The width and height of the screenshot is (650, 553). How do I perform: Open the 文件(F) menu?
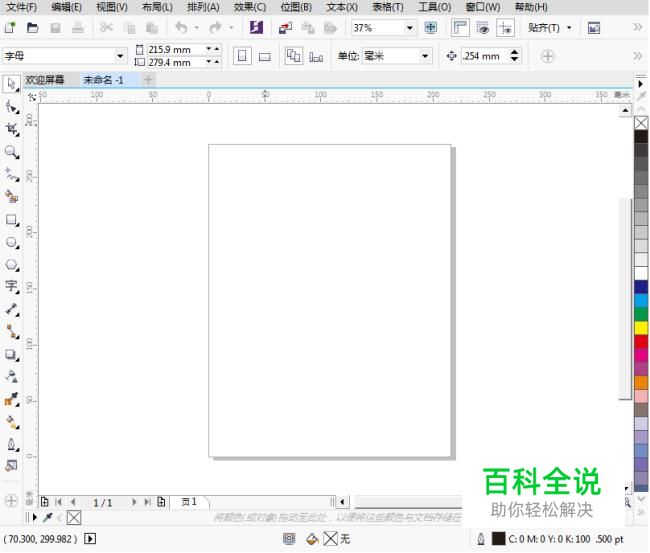point(22,7)
